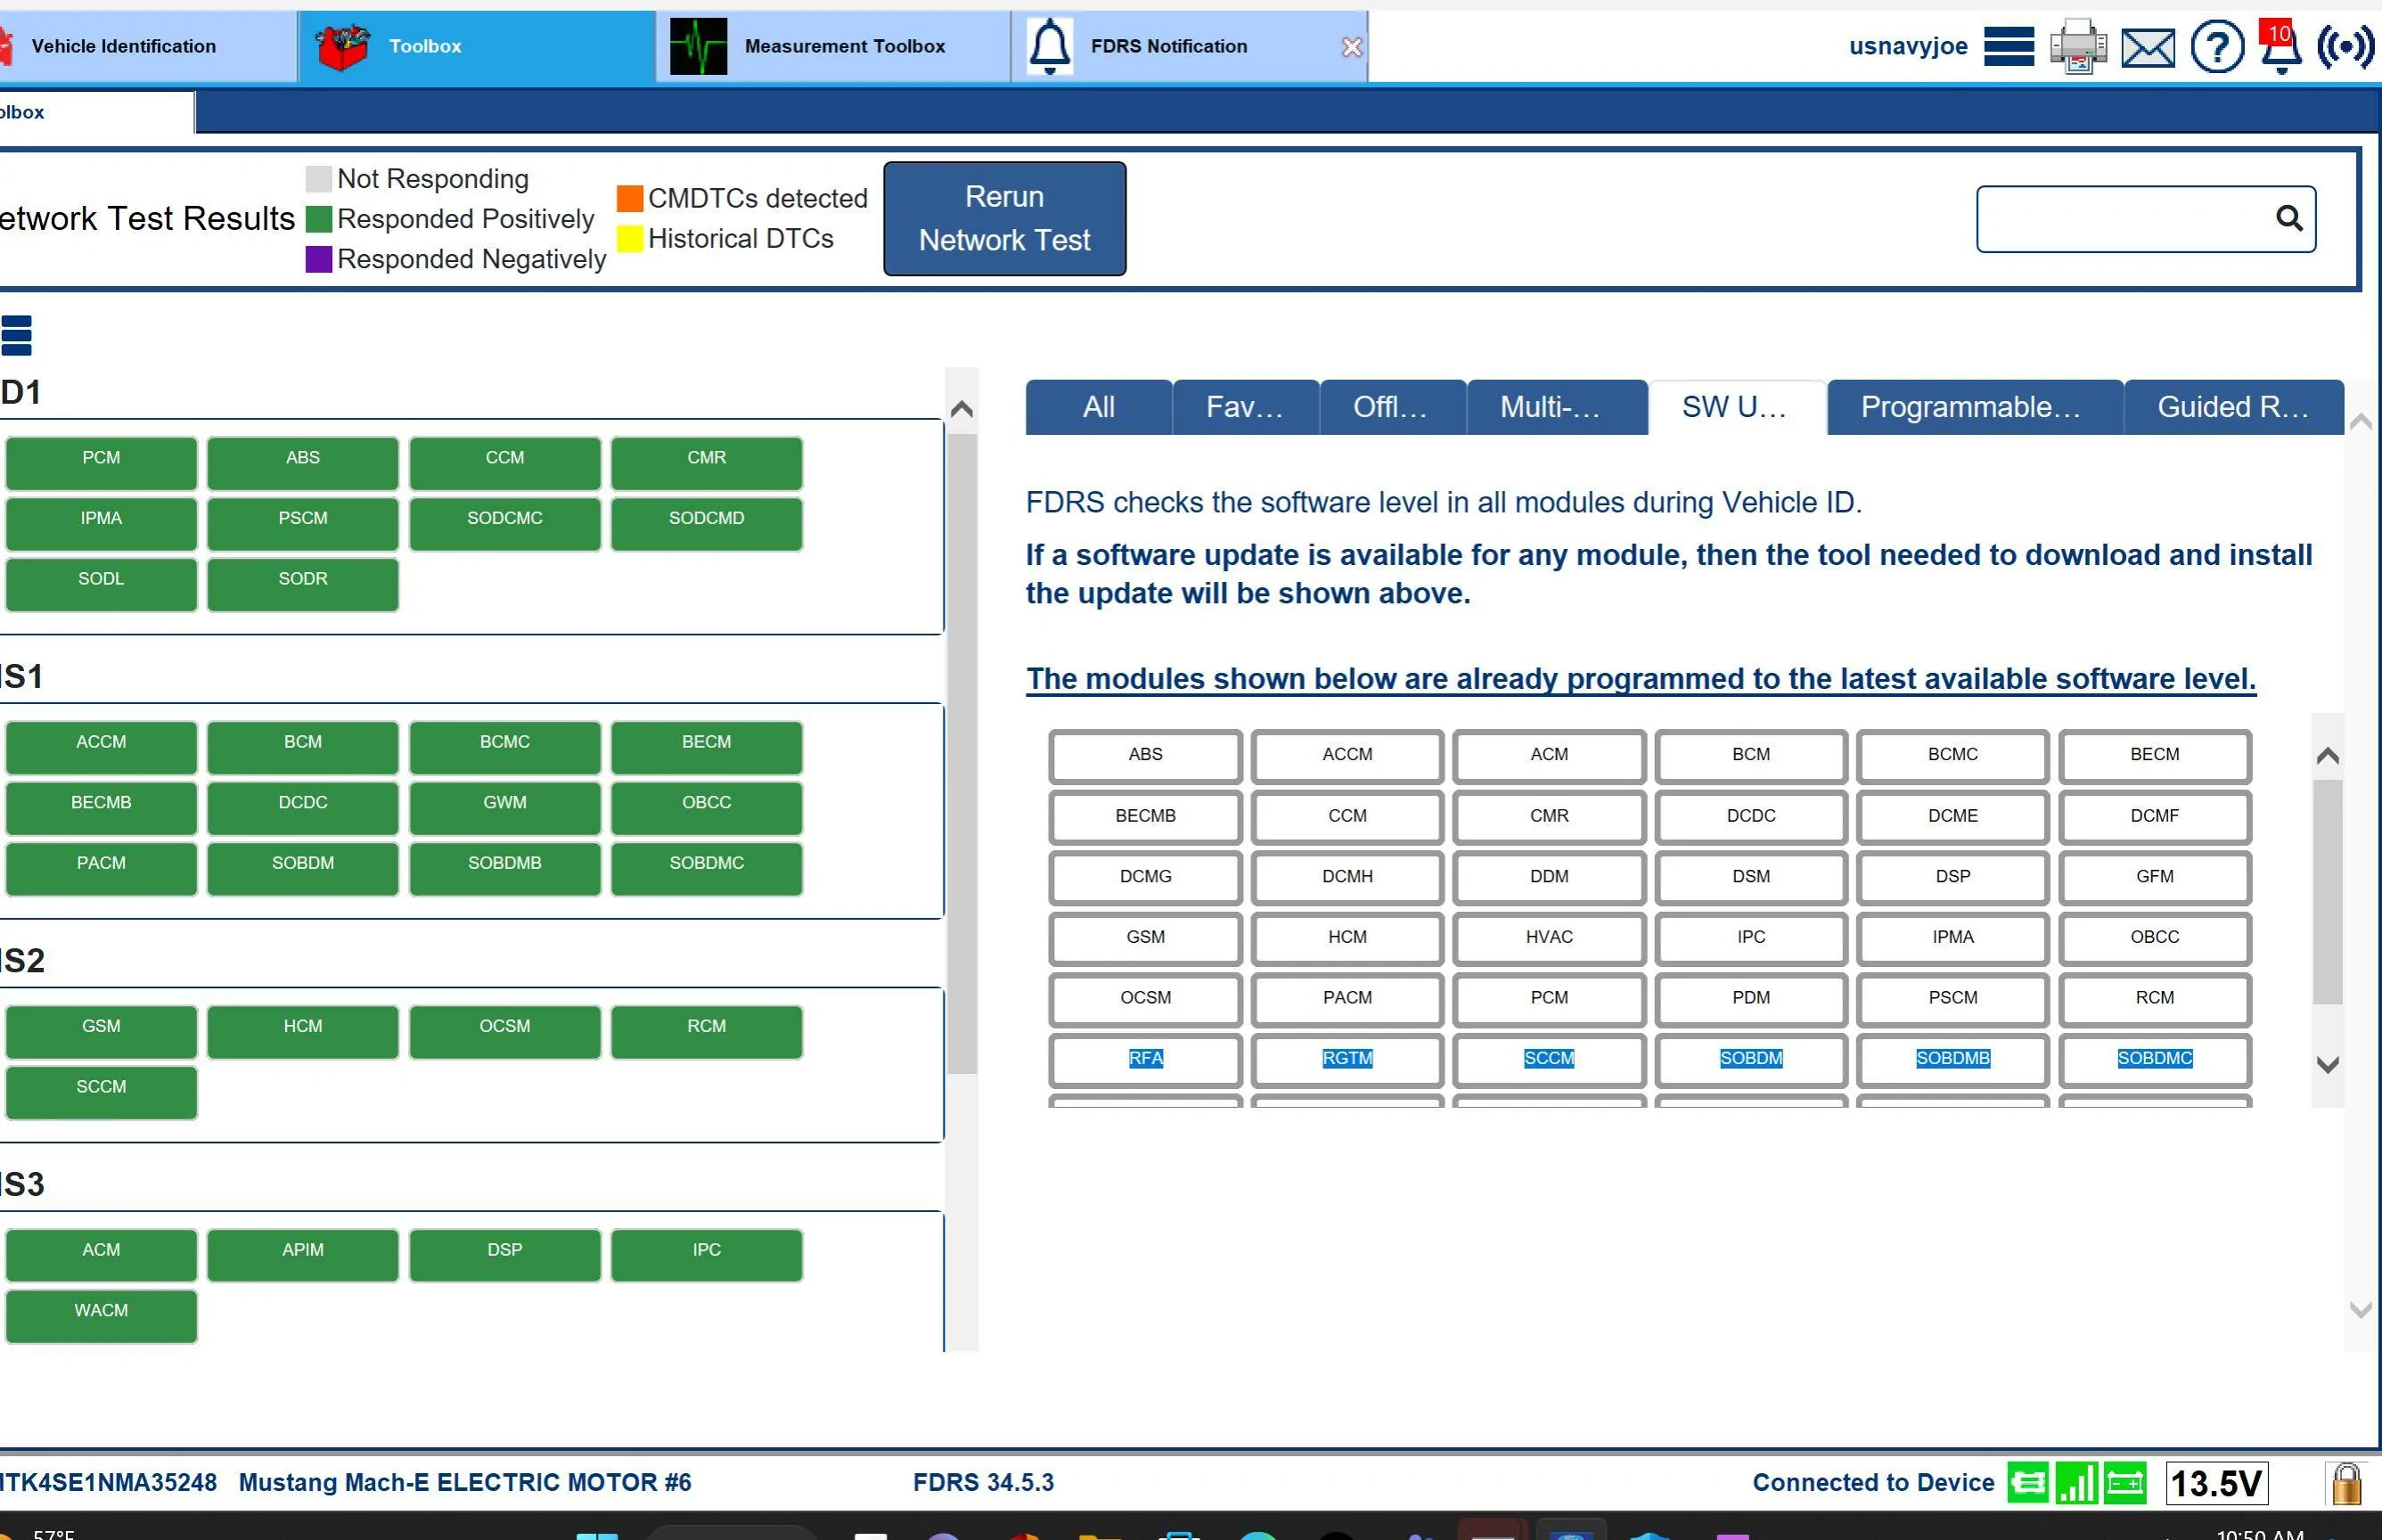Click the HVAC software module
This screenshot has width=2382, height=1540.
(x=1549, y=938)
